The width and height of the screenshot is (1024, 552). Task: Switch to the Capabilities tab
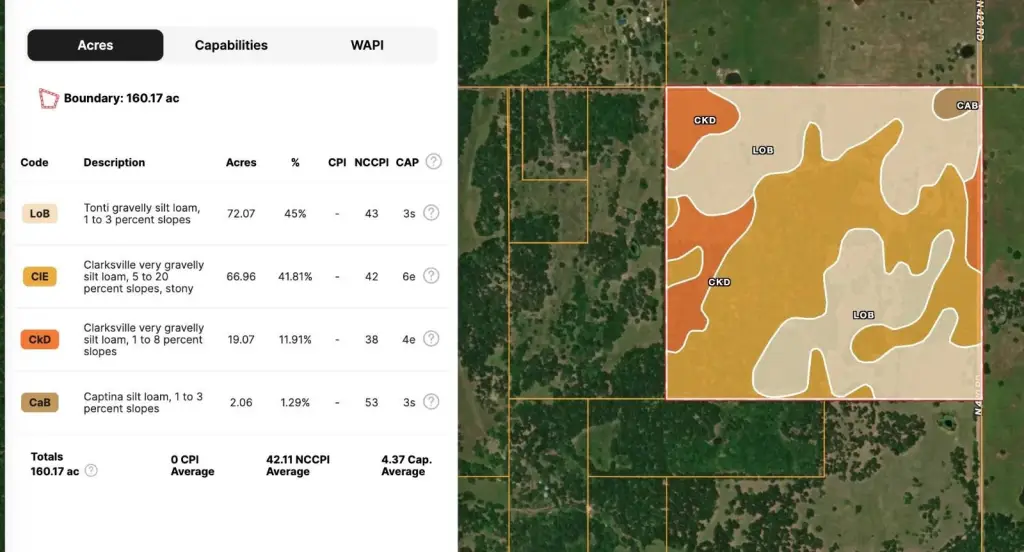pos(231,45)
